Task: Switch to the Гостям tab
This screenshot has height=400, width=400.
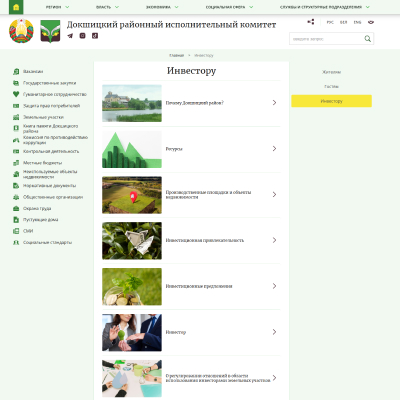Action: (x=331, y=87)
